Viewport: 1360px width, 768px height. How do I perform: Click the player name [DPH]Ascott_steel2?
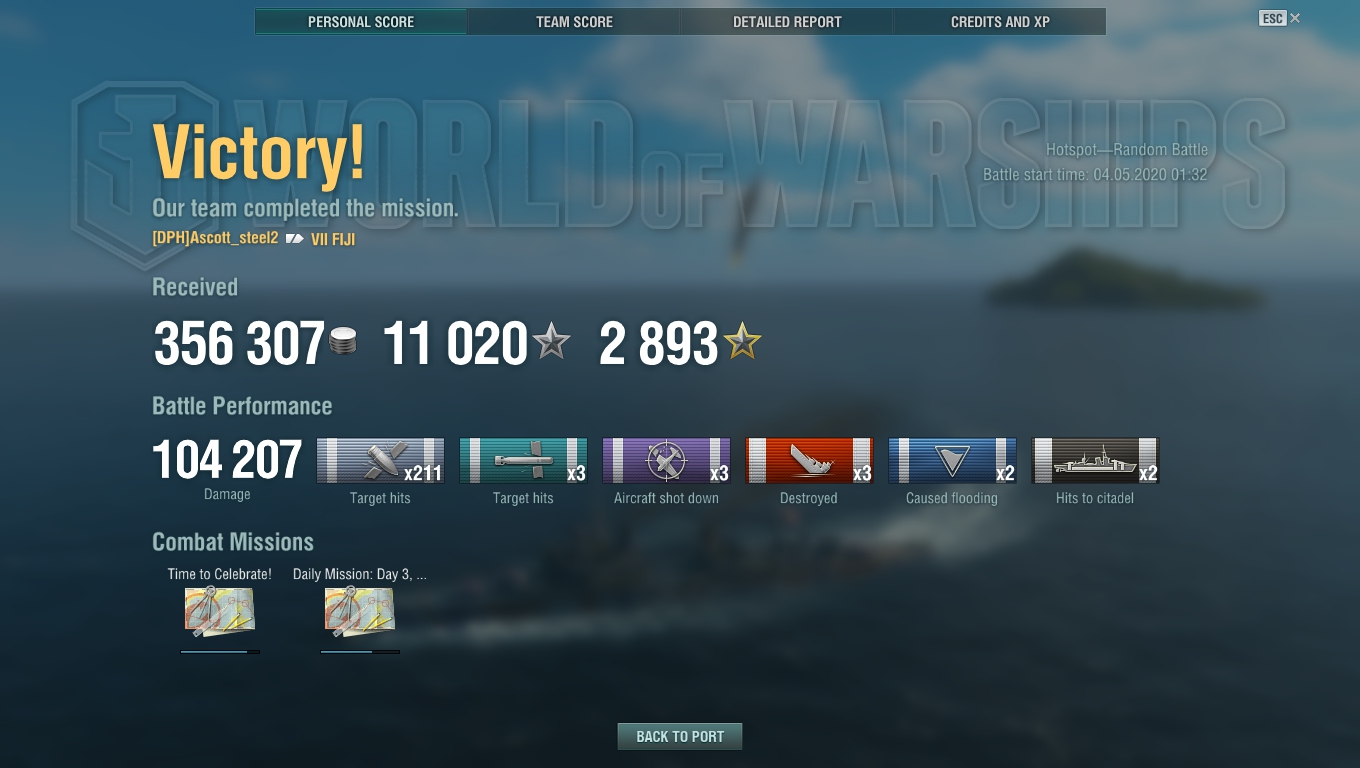pyautogui.click(x=215, y=238)
